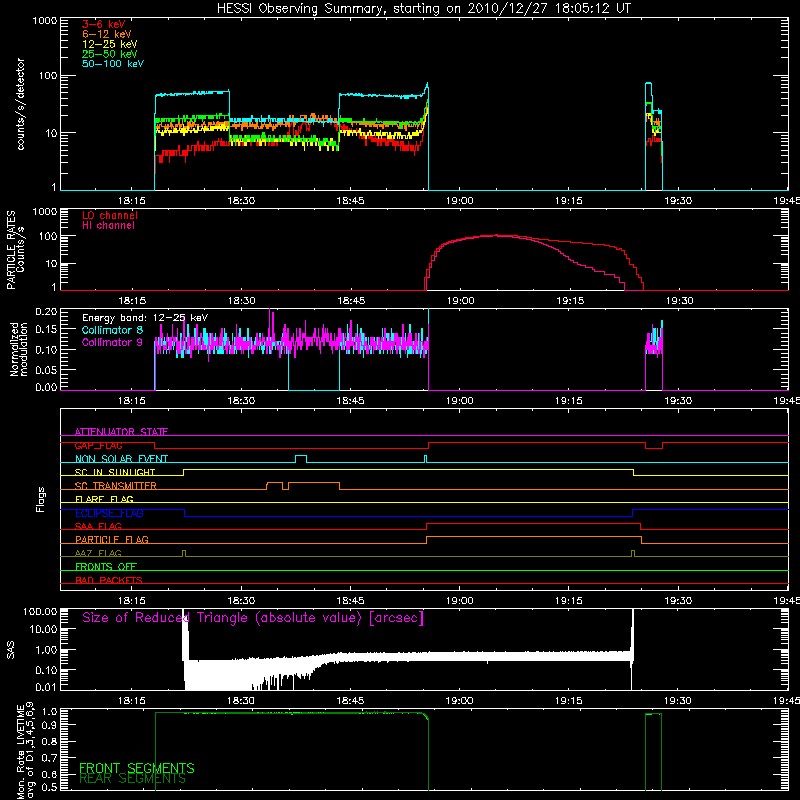
Task: Select the REAR SEGMENTS legend label
Action: [x=132, y=779]
